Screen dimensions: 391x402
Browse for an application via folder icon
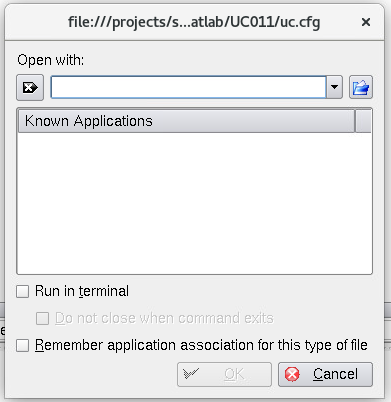tap(361, 88)
